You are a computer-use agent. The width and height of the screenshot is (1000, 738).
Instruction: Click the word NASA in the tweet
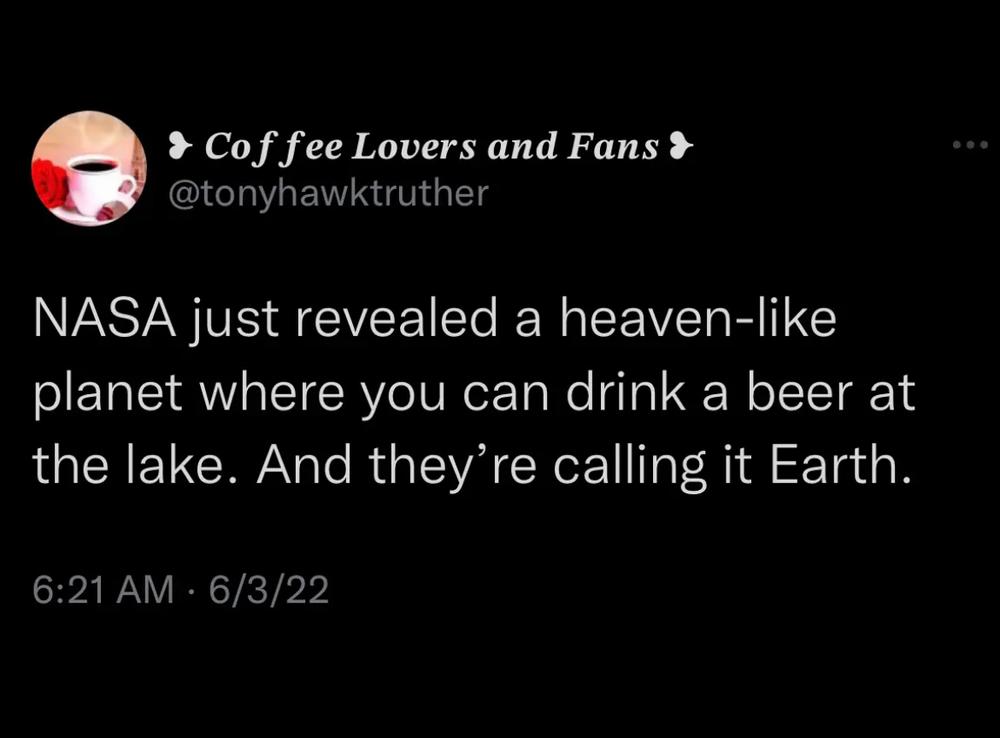coord(104,319)
